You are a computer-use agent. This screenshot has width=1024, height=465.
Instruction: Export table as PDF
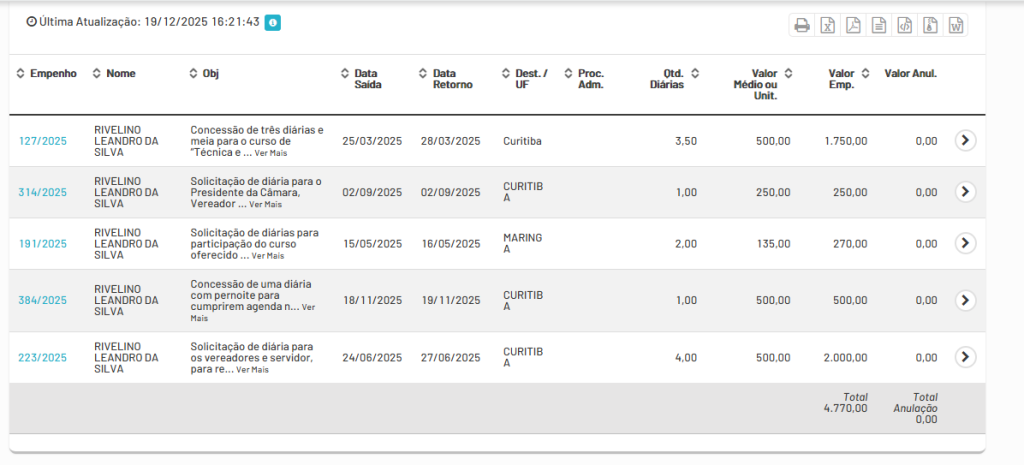point(853,26)
